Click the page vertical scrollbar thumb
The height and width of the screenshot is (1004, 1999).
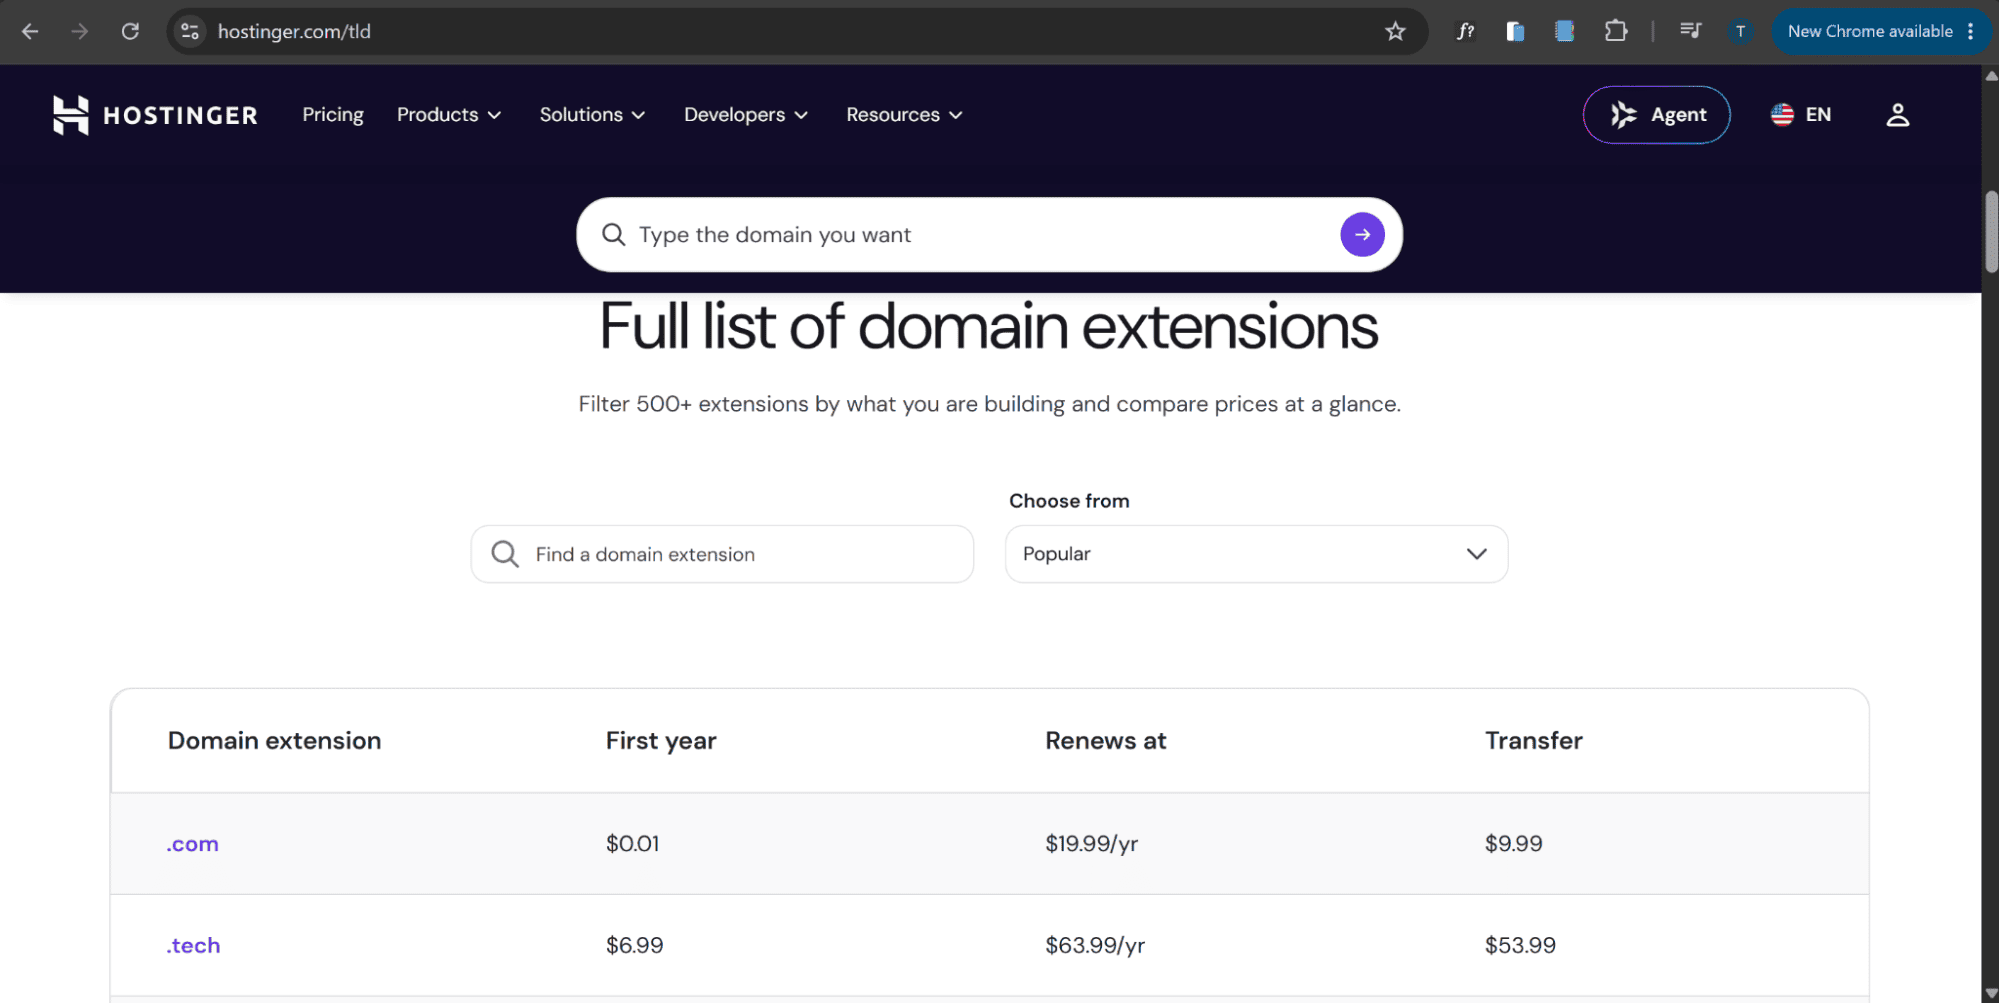point(1990,230)
